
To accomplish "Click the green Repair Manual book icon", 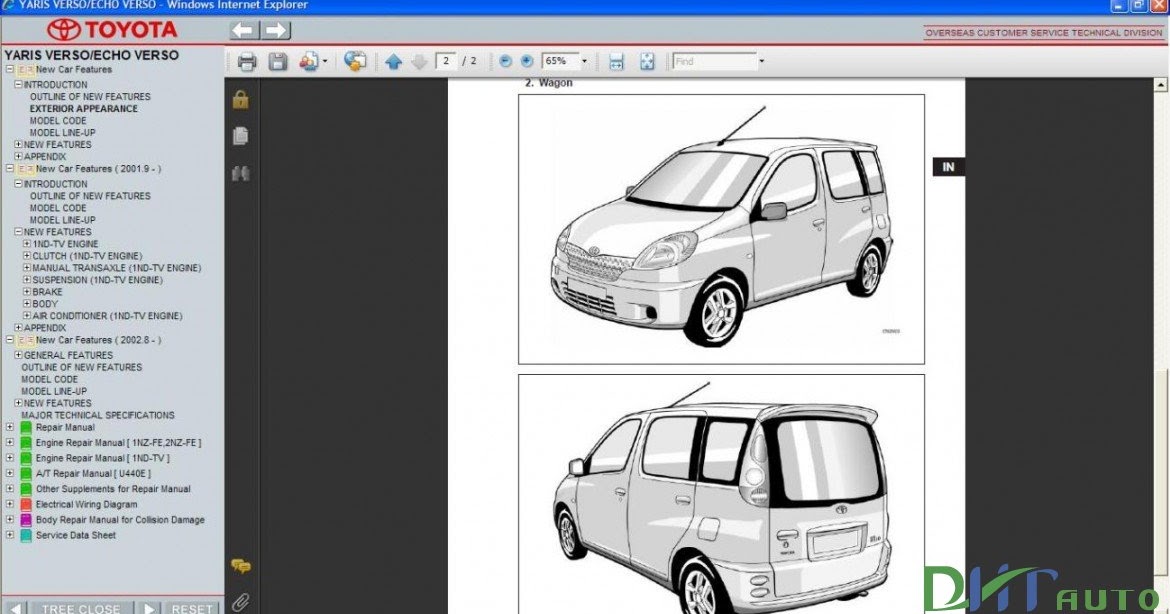I will coord(26,427).
